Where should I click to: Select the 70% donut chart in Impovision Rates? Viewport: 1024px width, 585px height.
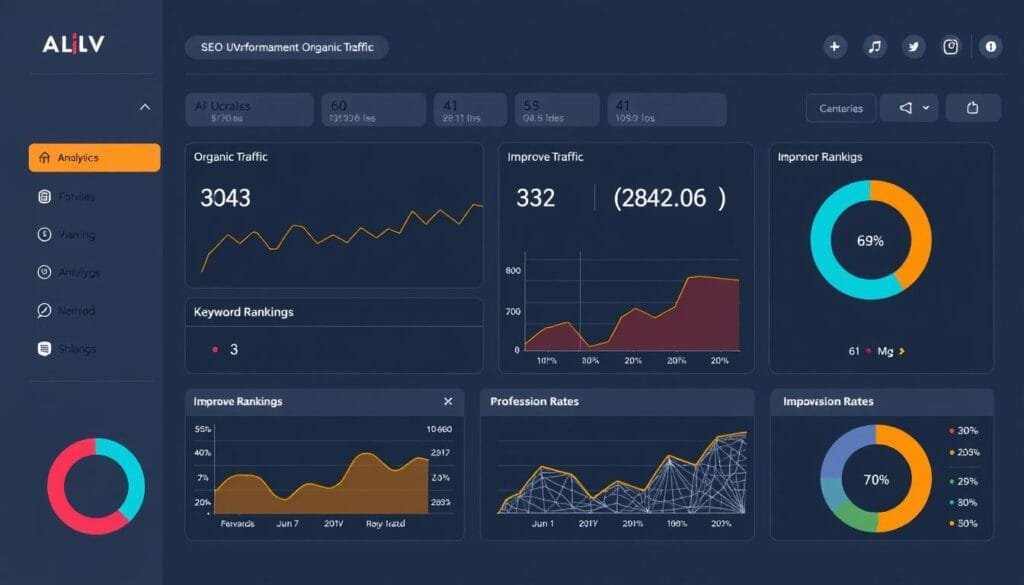[x=879, y=480]
